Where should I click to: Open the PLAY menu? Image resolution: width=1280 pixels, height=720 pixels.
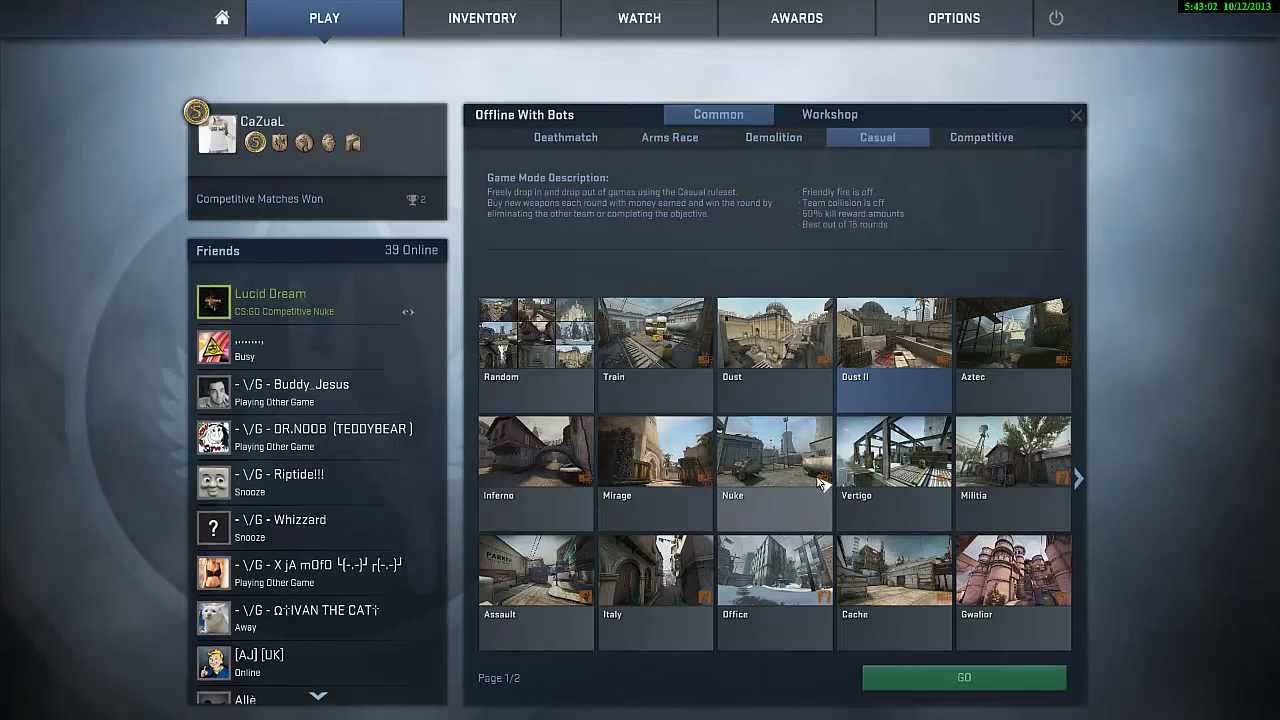pos(324,18)
